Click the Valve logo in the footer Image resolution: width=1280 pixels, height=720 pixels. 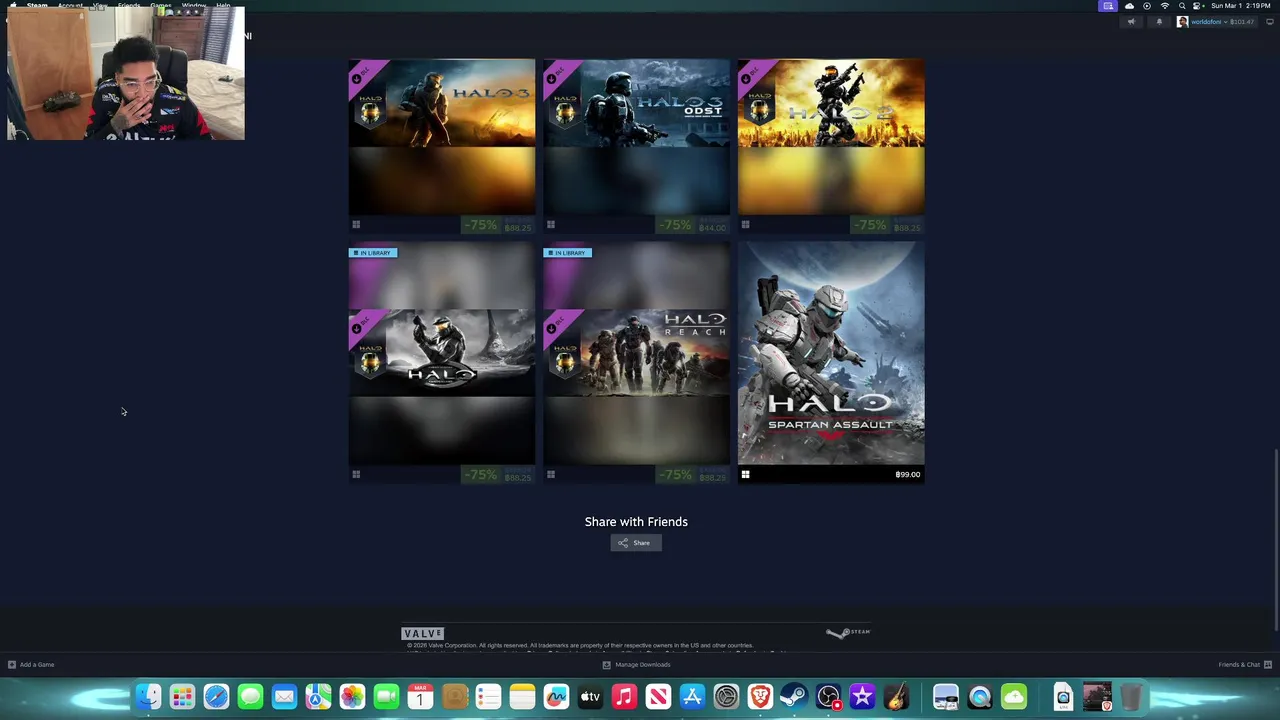click(x=422, y=633)
